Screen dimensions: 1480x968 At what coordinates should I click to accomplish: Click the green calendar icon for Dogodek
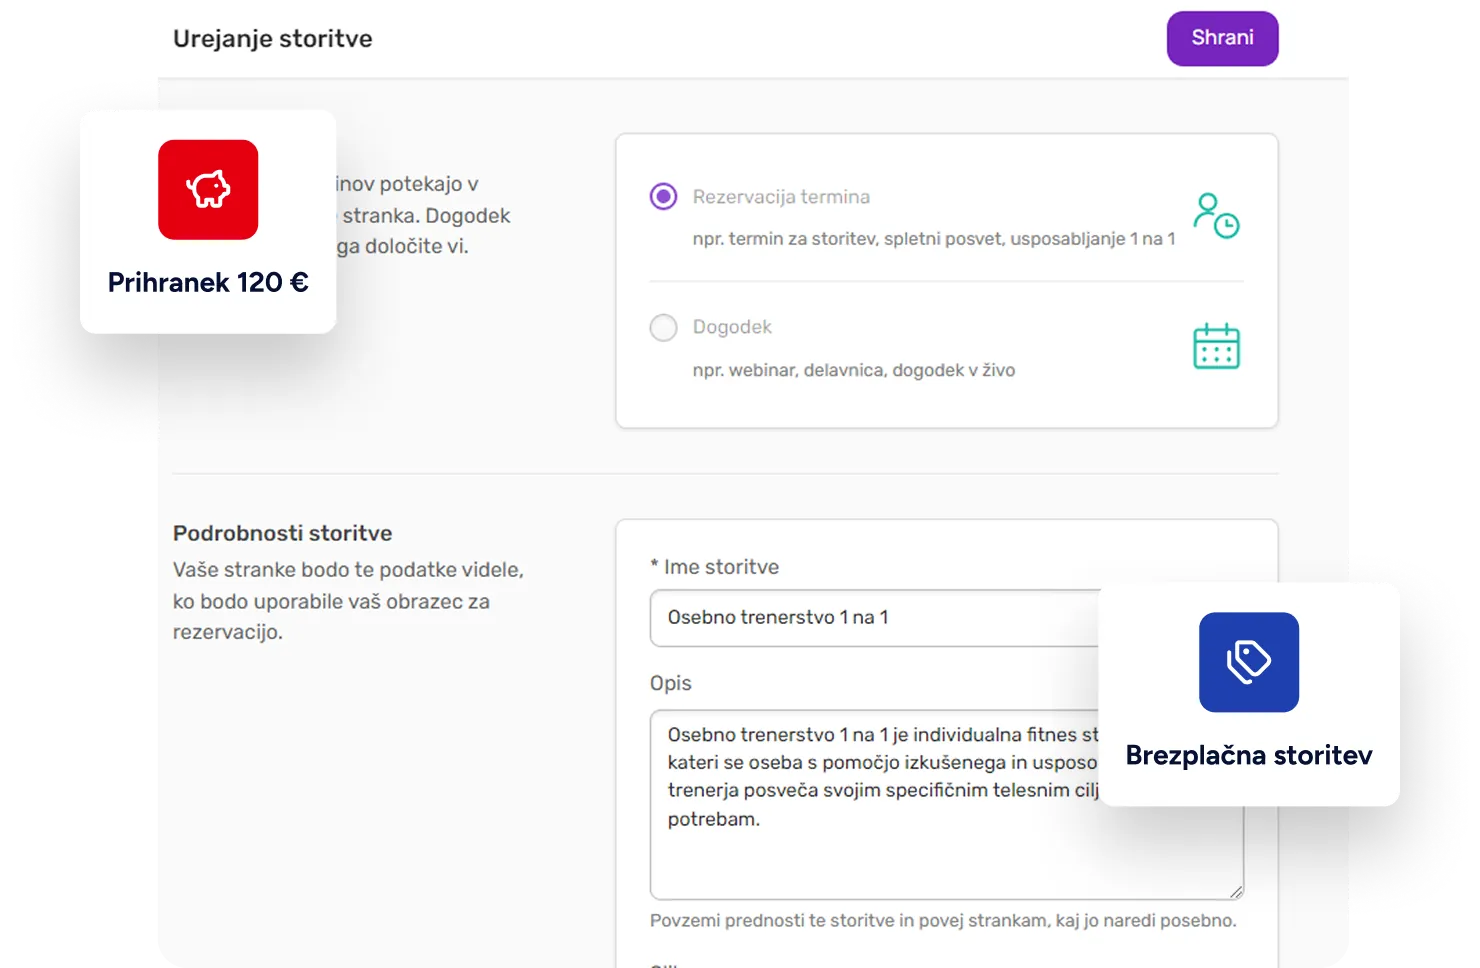tap(1216, 346)
